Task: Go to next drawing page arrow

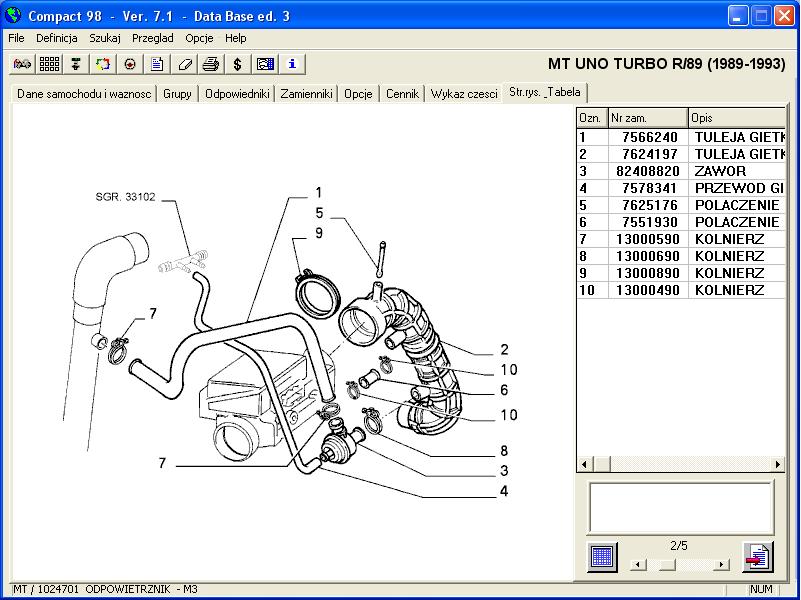Action: [721, 565]
